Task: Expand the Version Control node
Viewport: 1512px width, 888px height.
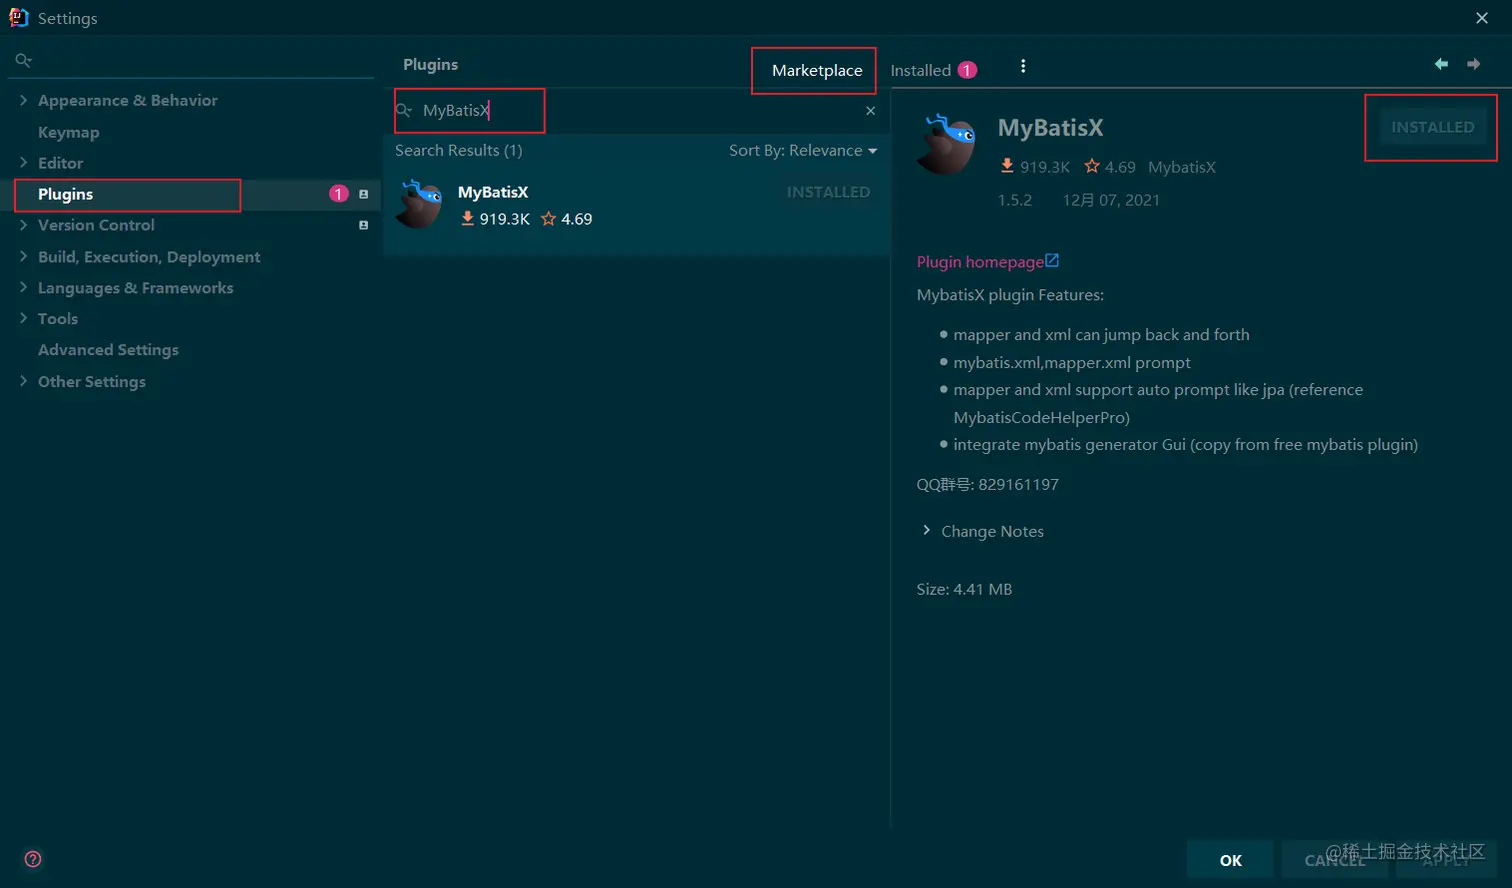Action: pyautogui.click(x=23, y=225)
